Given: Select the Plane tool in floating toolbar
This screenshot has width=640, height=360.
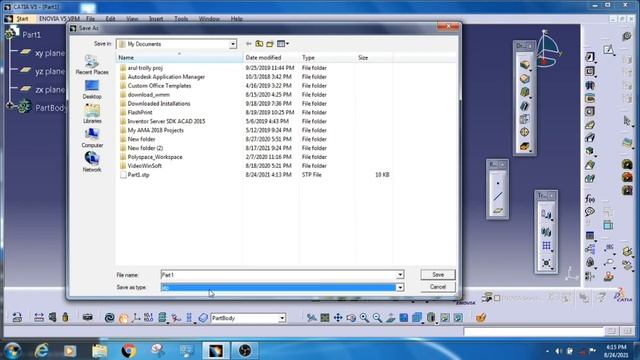Looking at the screenshot, I should pos(498,211).
